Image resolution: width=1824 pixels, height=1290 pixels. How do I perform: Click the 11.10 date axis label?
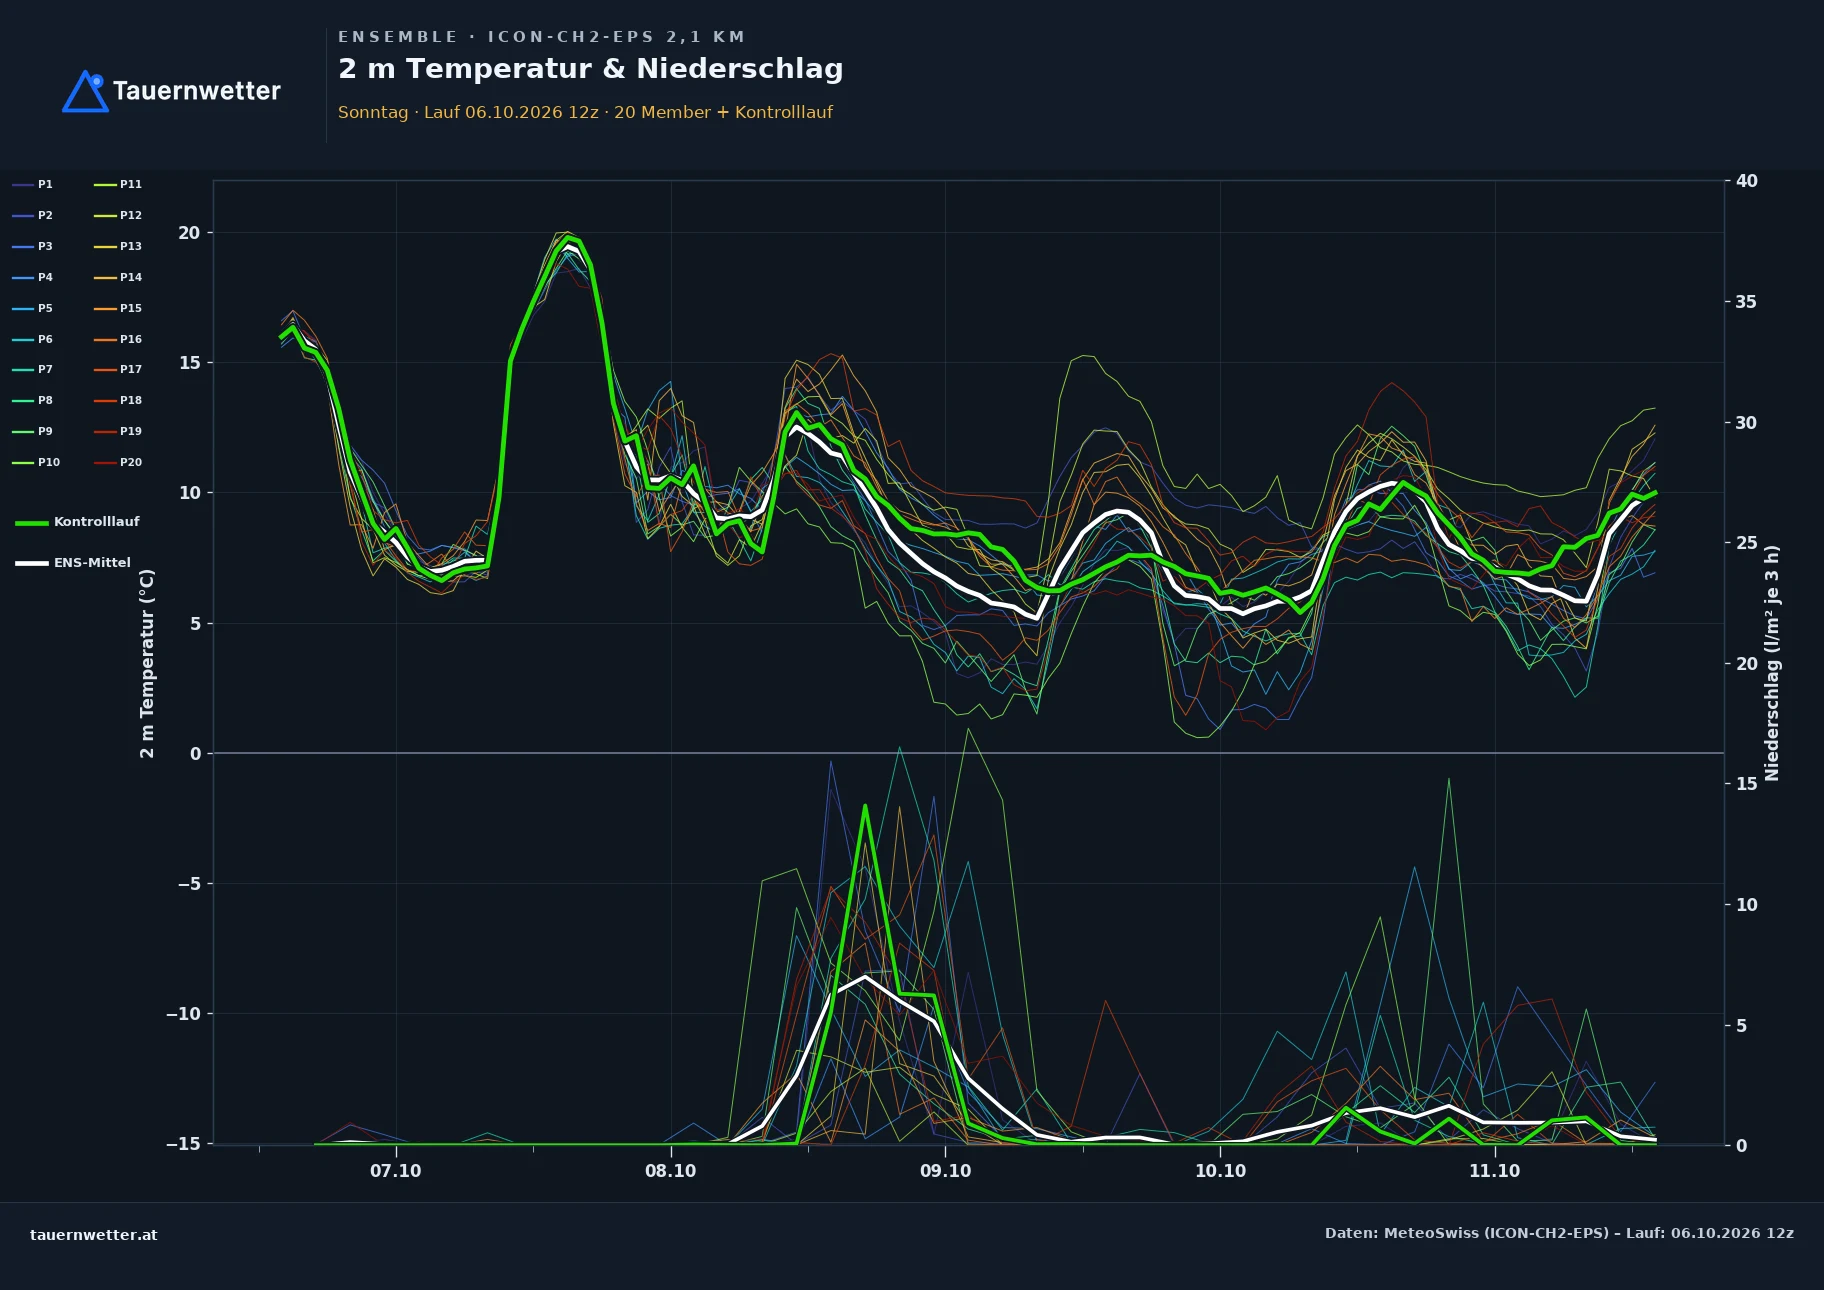(x=1495, y=1171)
